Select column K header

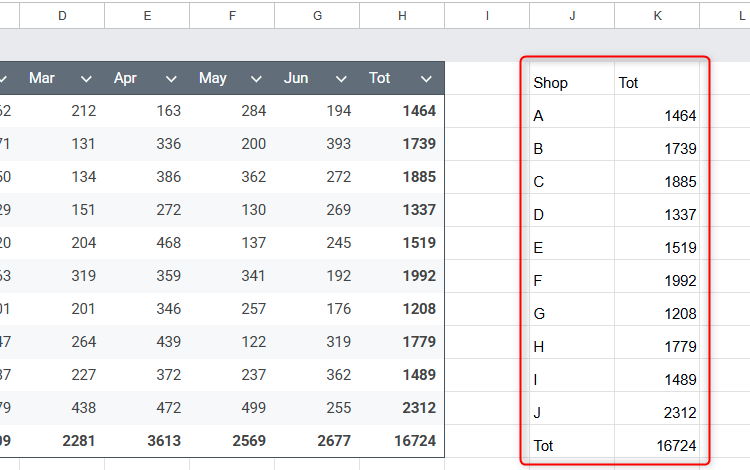657,14
